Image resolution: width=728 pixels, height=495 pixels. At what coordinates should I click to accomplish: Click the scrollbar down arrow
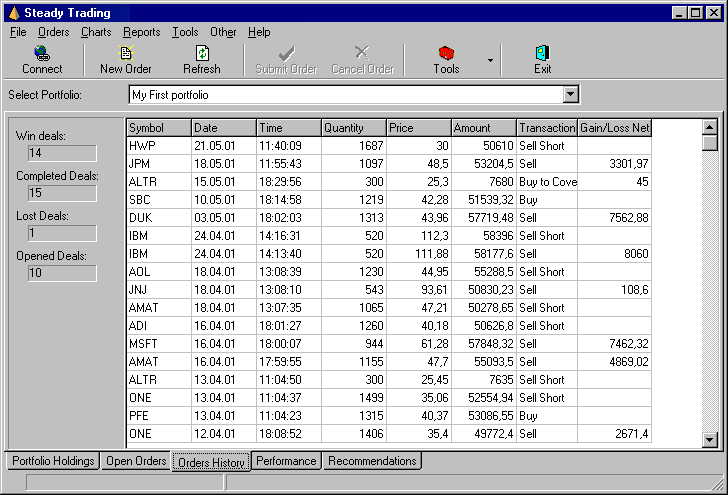coord(710,439)
